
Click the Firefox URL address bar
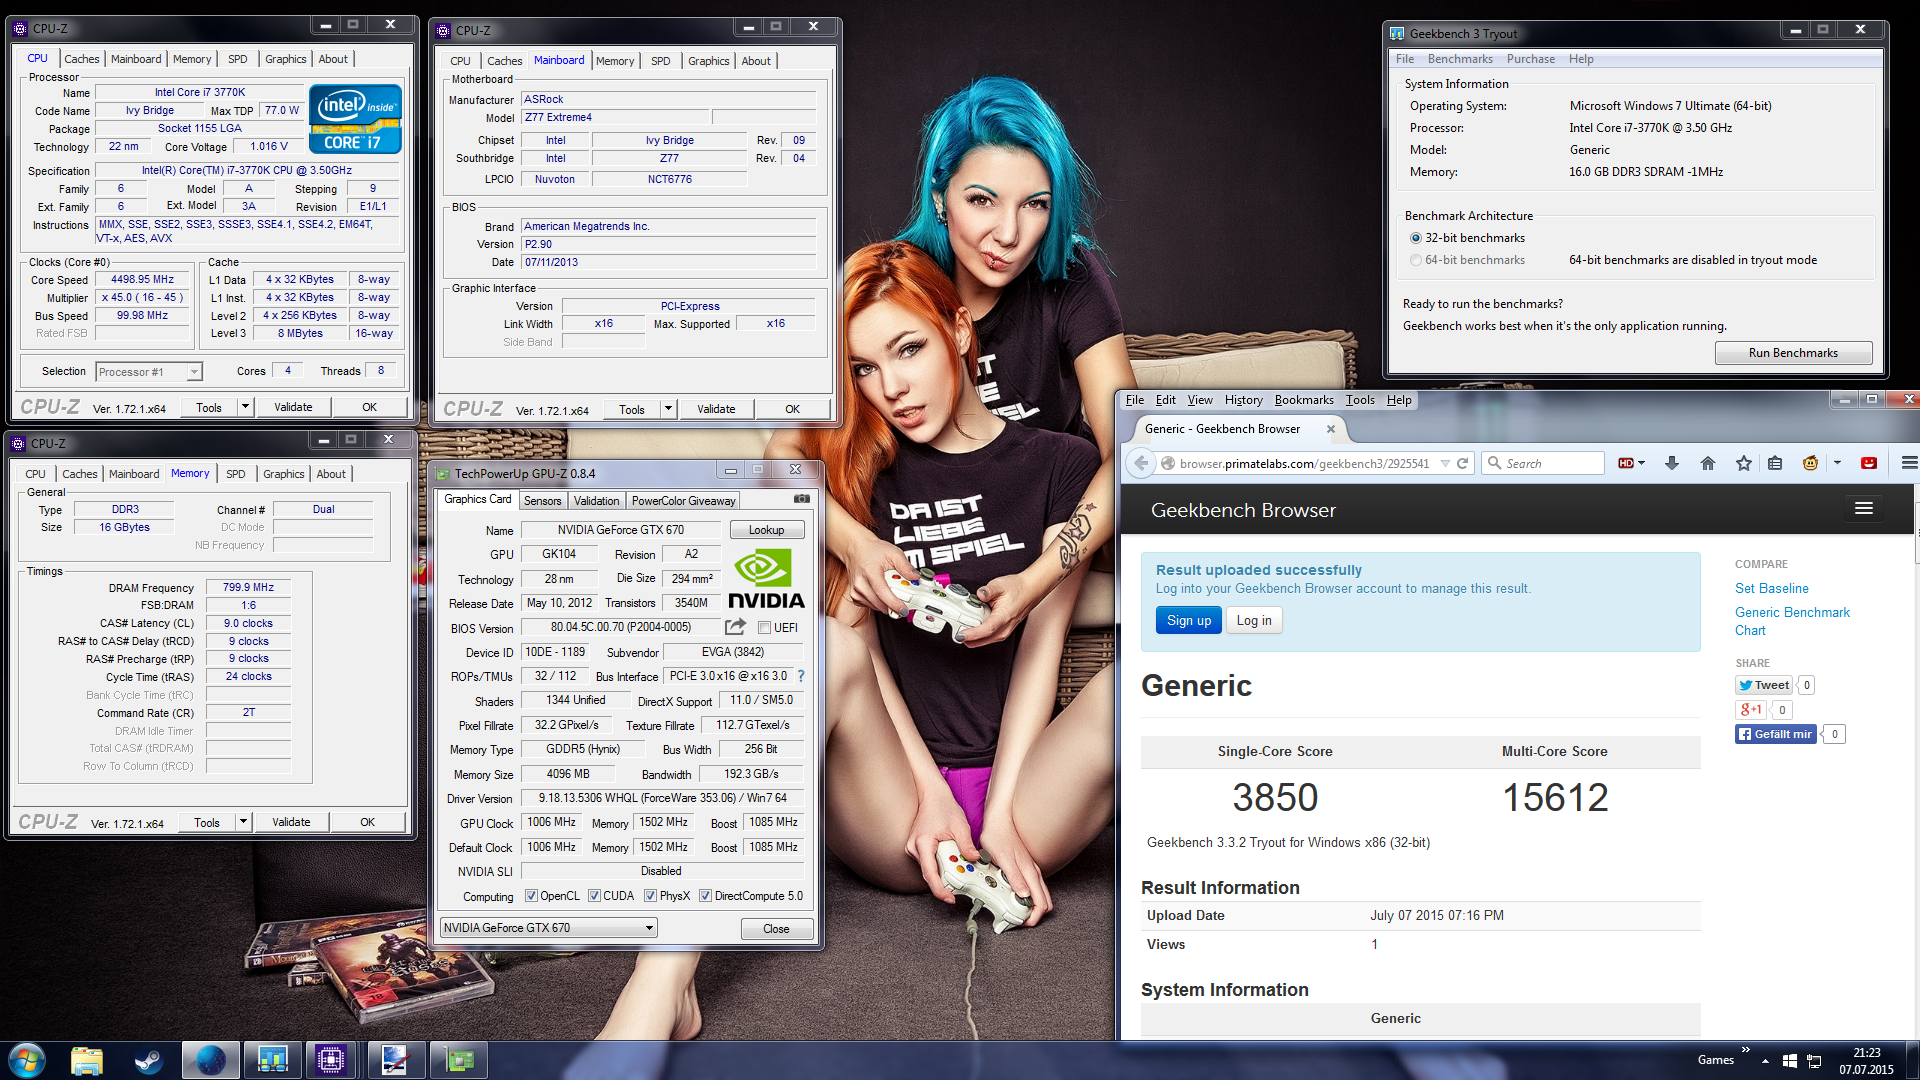[x=1306, y=463]
